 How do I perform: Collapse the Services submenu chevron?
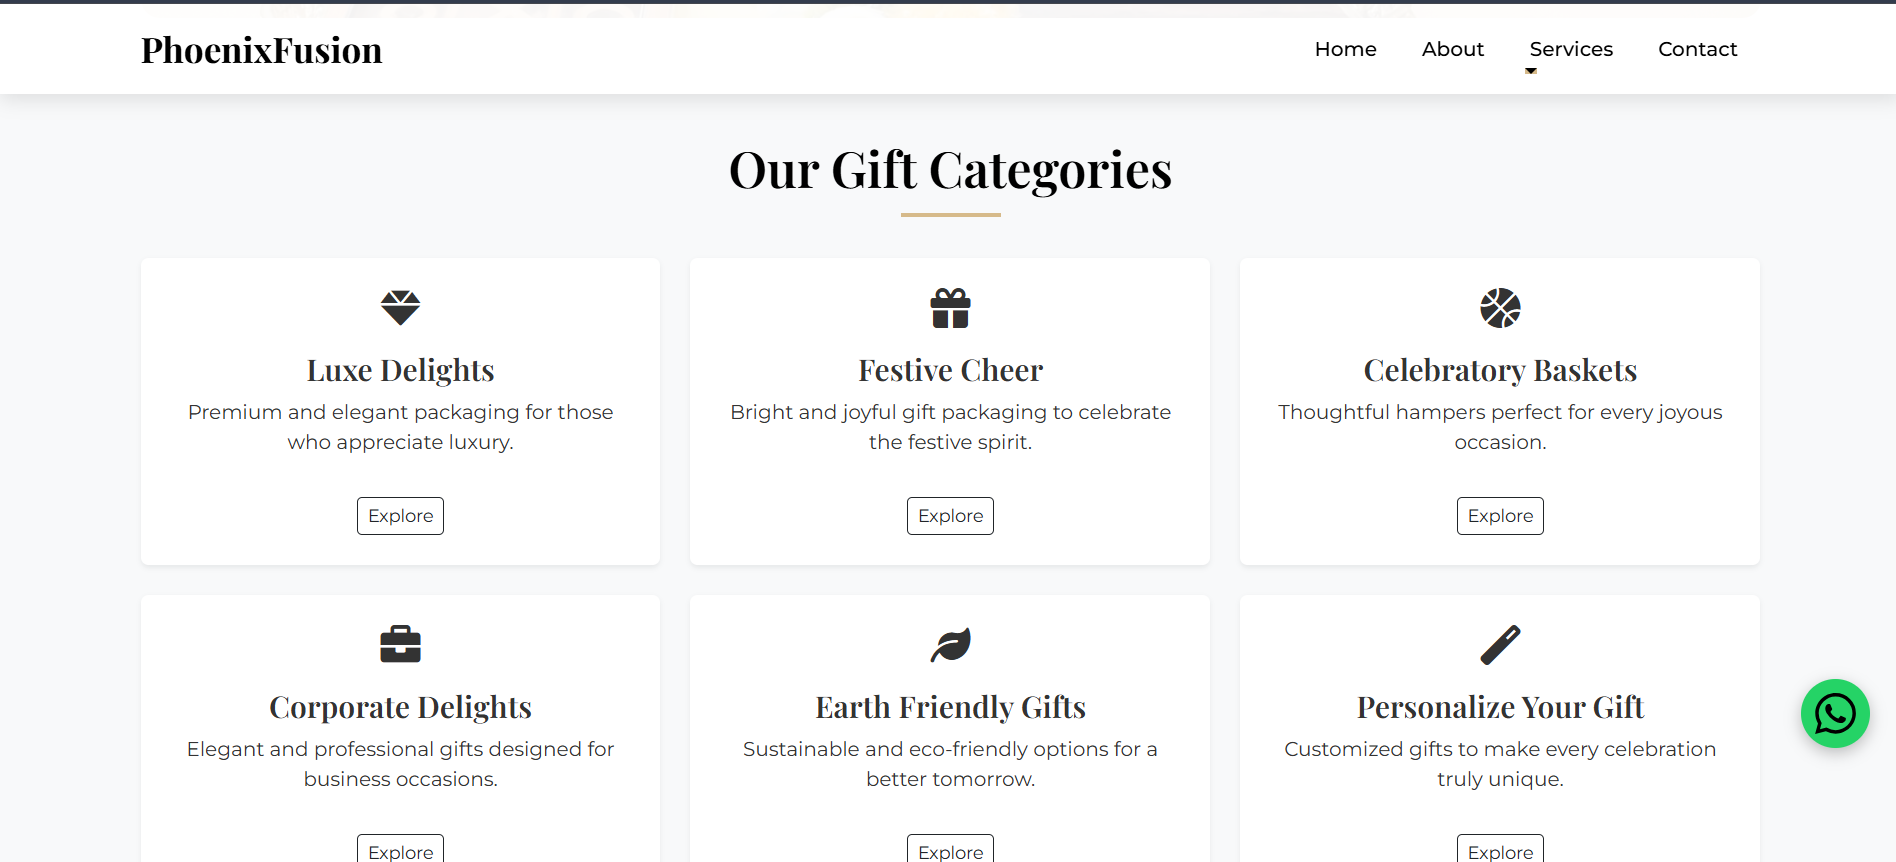[x=1531, y=71]
